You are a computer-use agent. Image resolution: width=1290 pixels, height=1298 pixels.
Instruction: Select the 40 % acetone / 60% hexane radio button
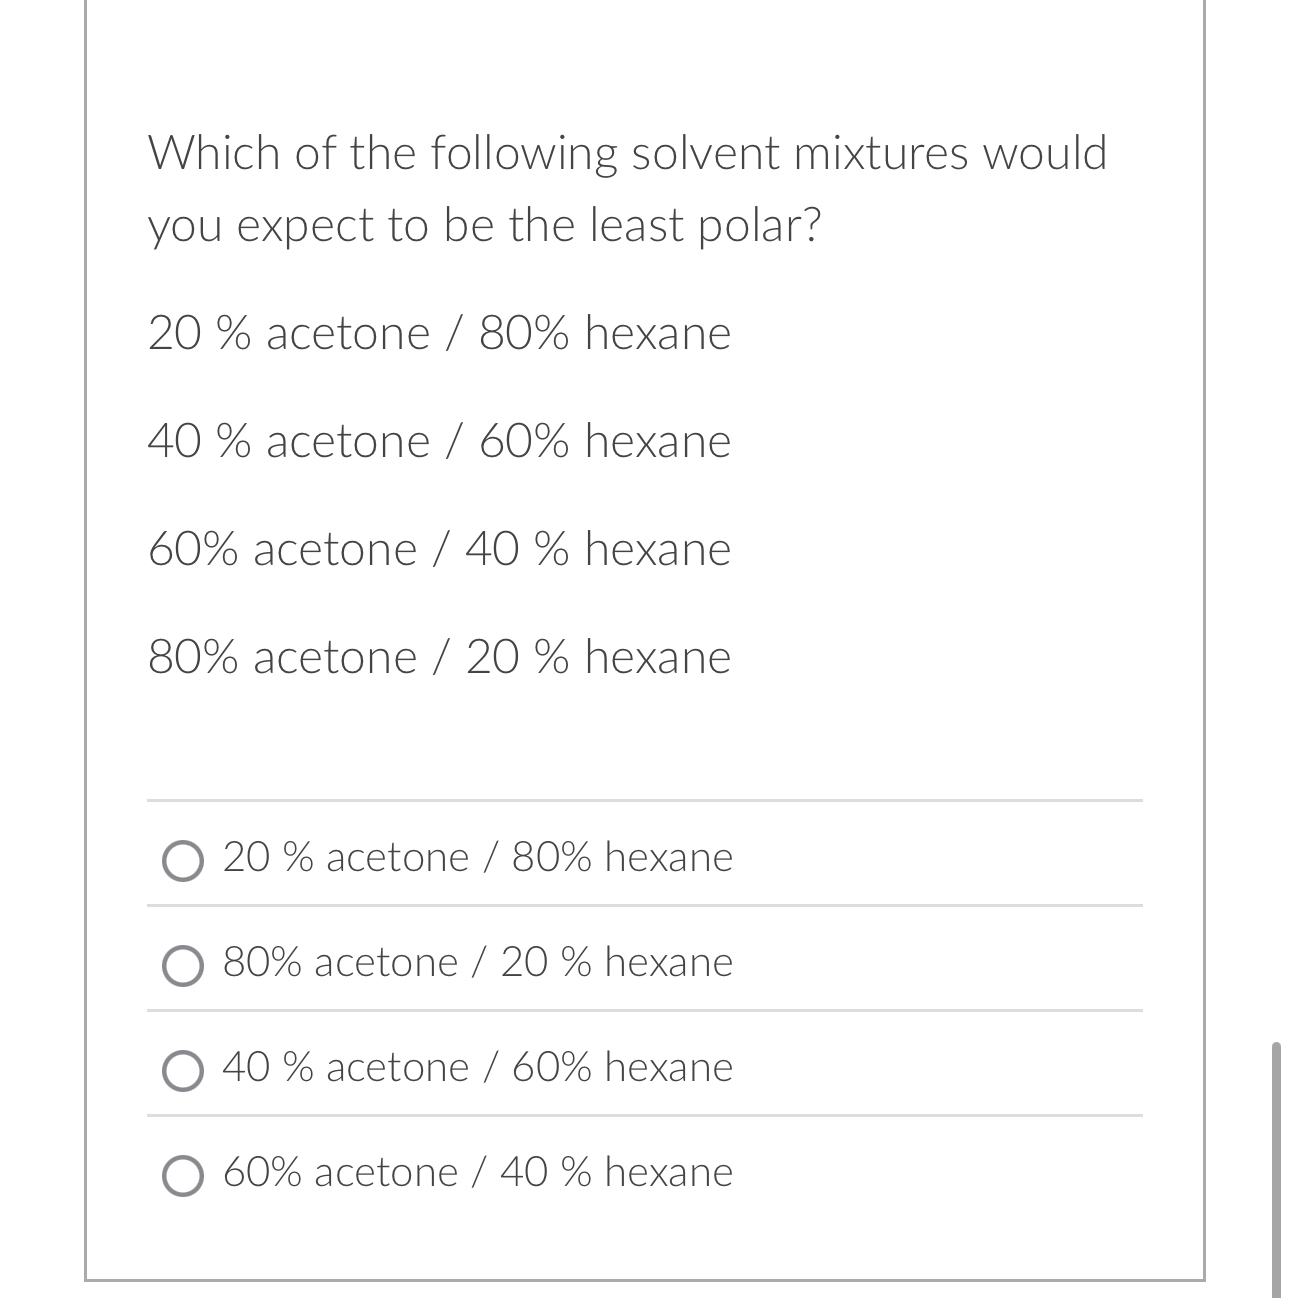pyautogui.click(x=182, y=1072)
